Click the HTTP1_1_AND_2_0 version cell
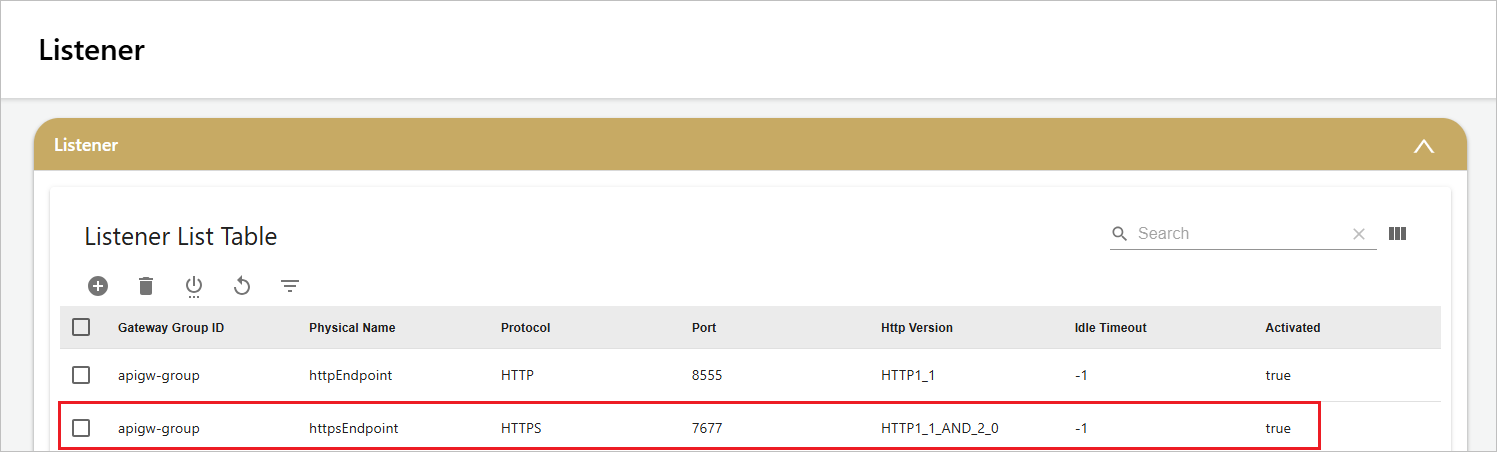1497x452 pixels. coord(940,428)
